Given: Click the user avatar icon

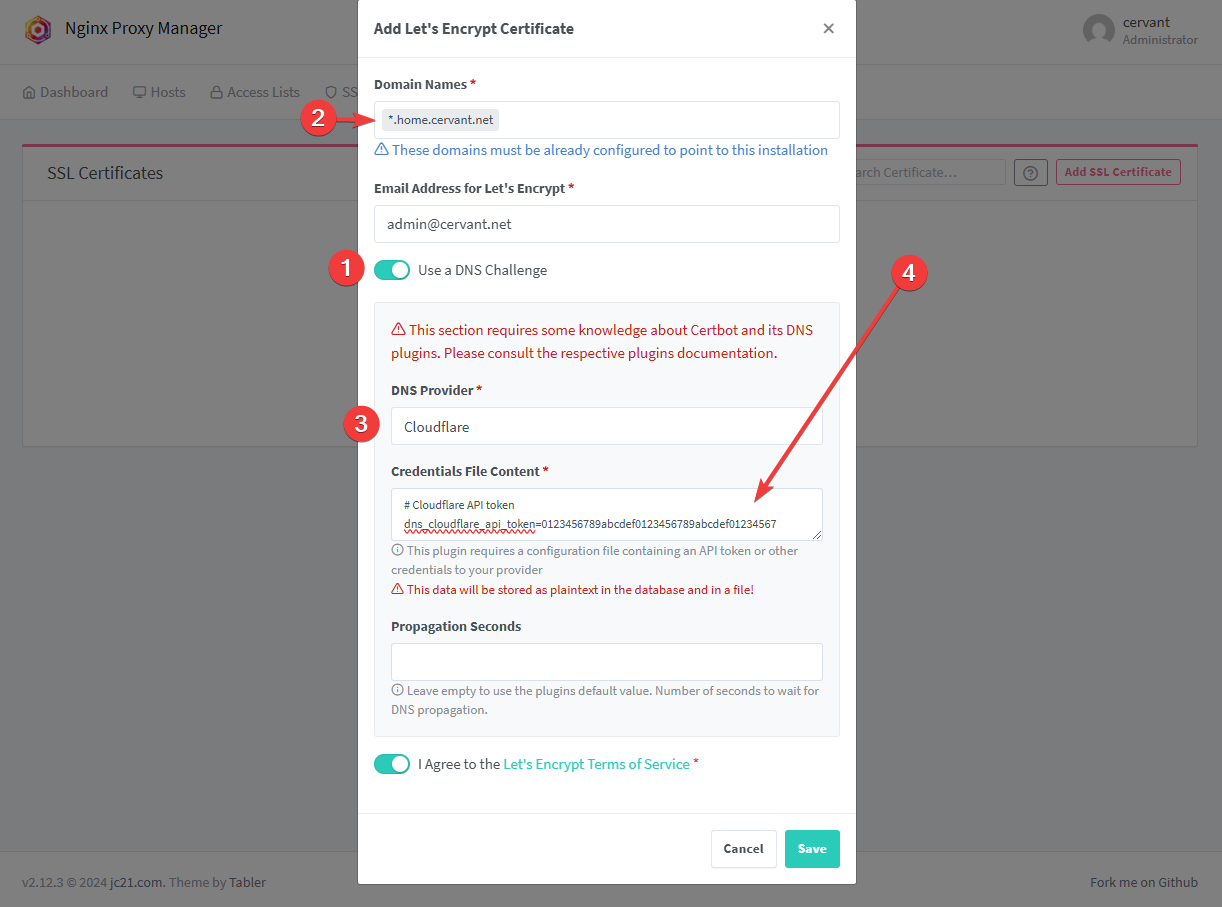Looking at the screenshot, I should tap(1098, 30).
